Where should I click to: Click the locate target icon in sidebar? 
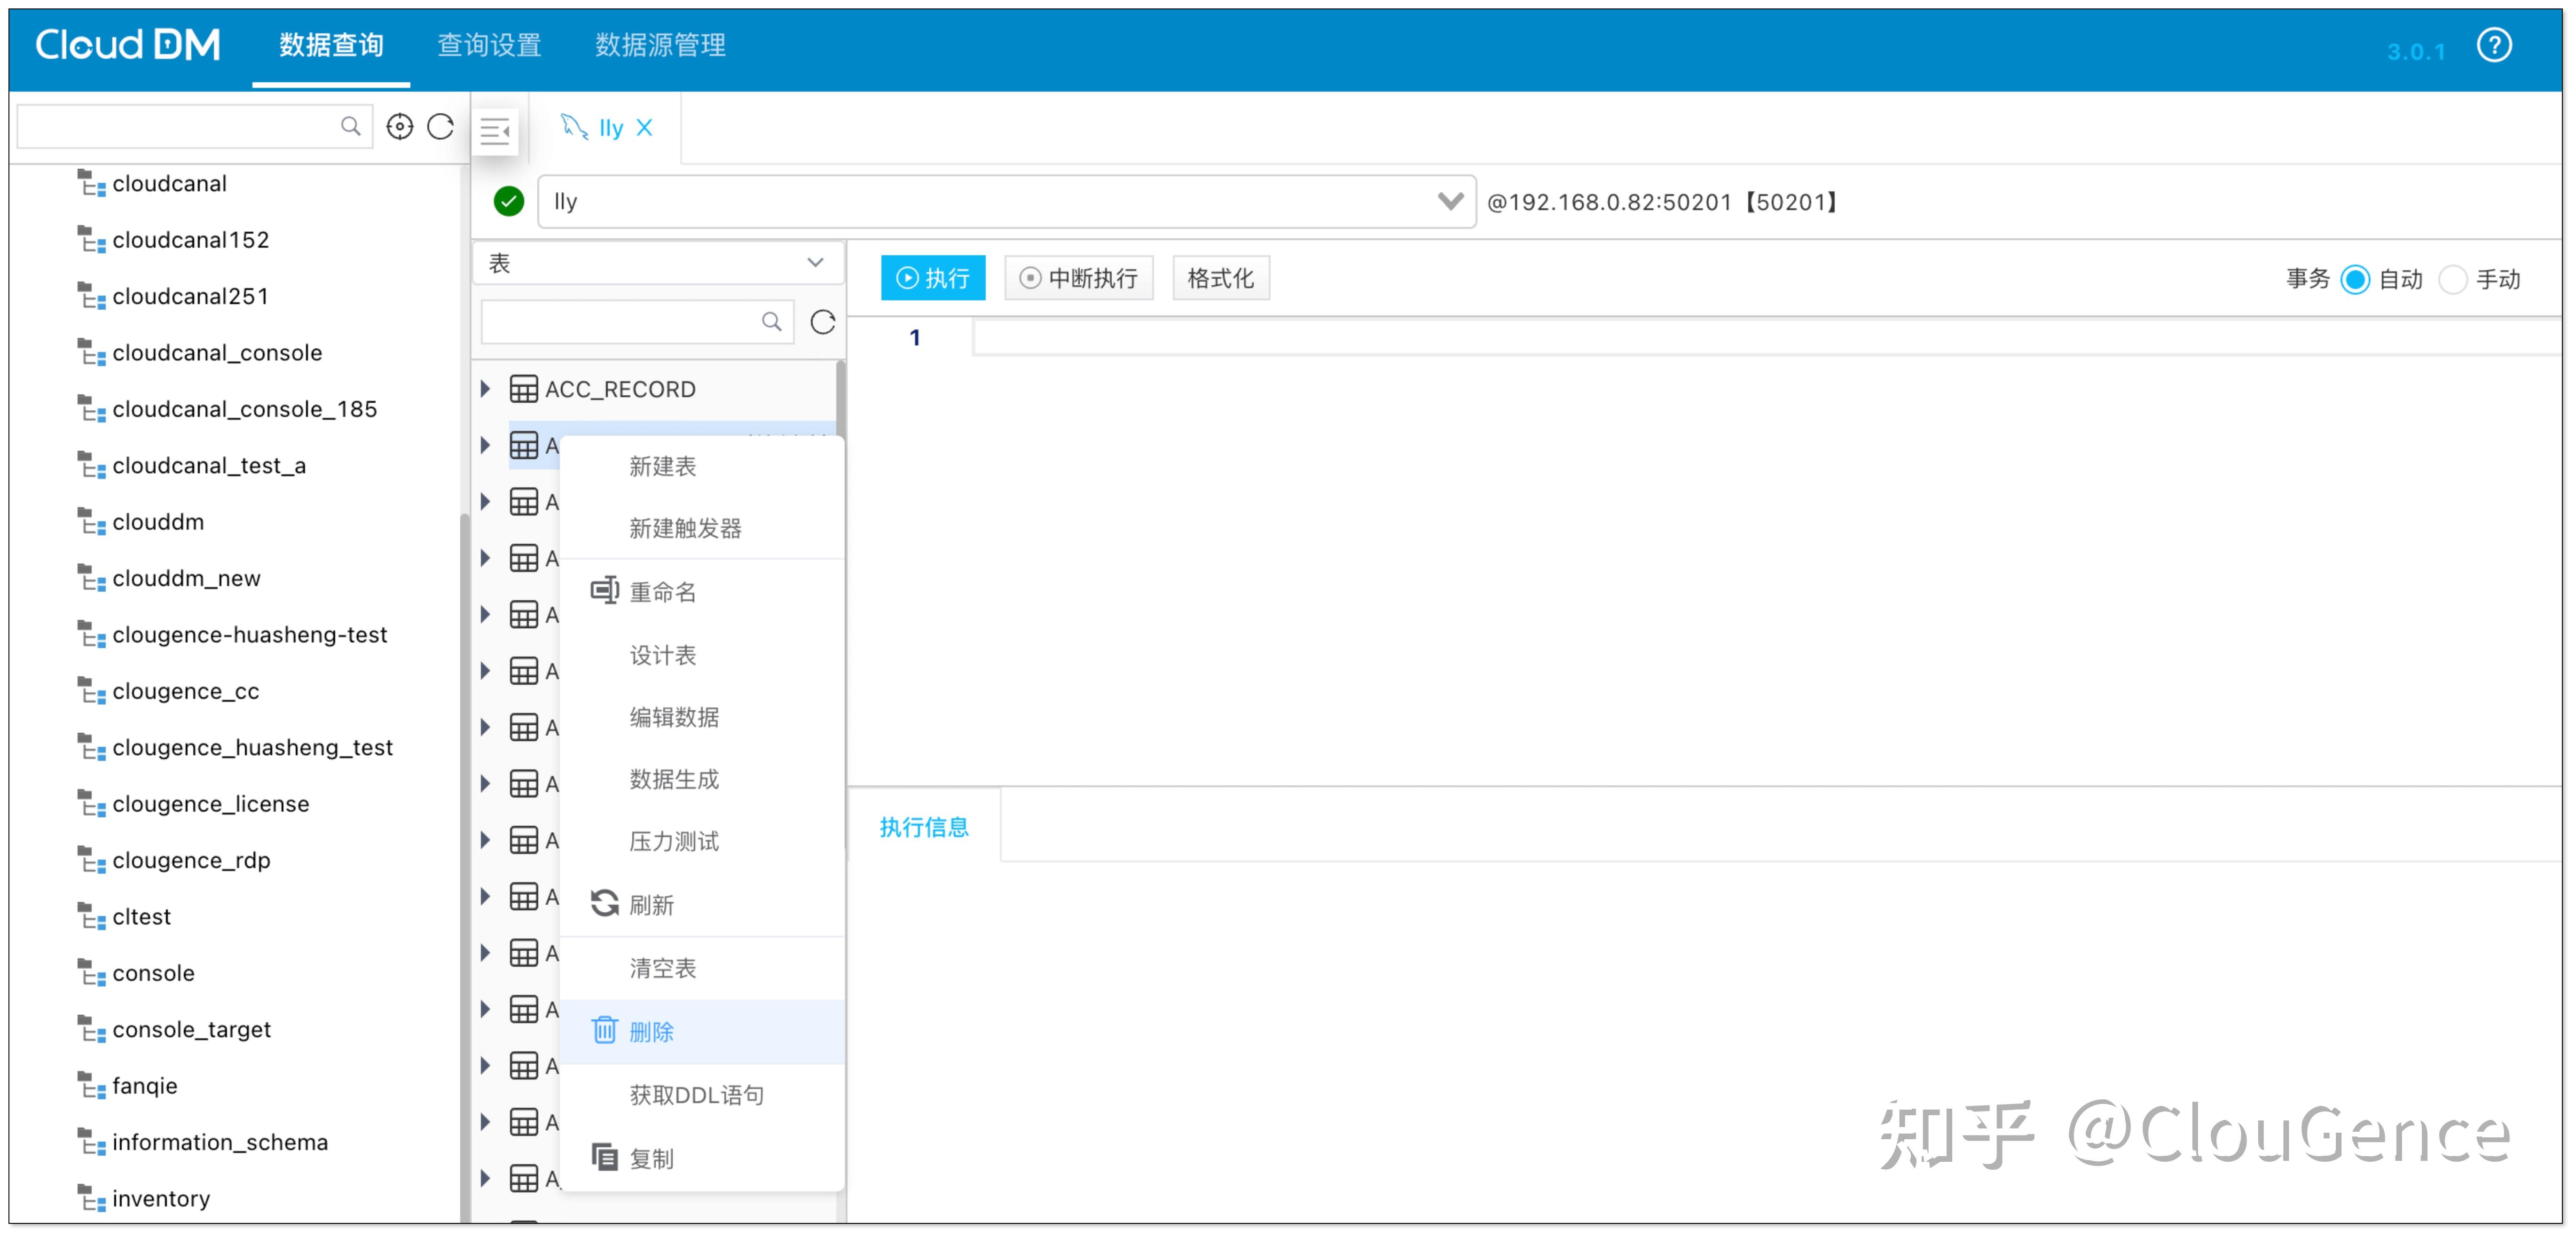point(399,127)
